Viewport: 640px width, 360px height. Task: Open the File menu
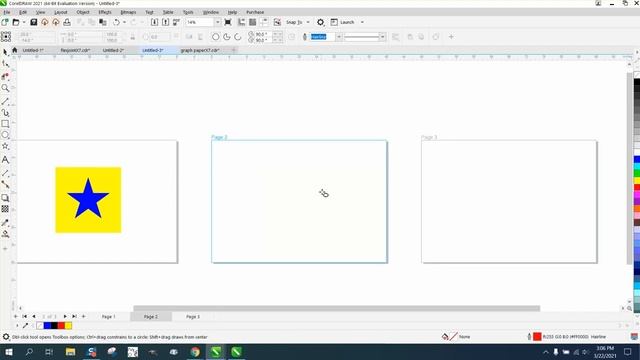7,12
